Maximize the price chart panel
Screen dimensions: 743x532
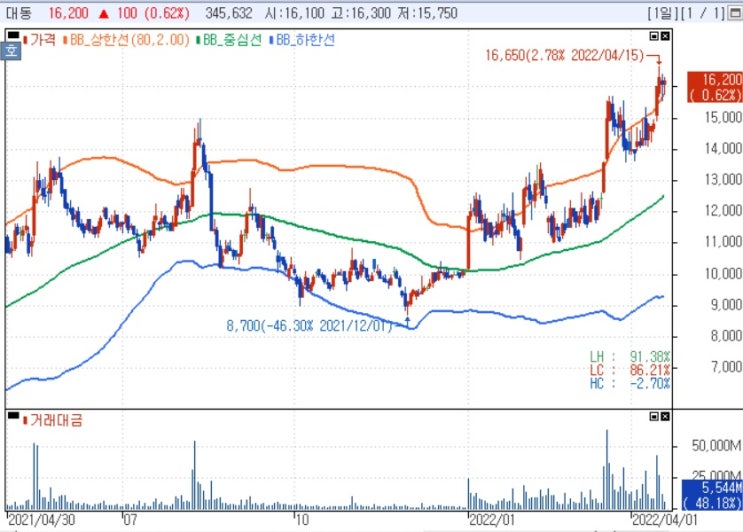[654, 36]
